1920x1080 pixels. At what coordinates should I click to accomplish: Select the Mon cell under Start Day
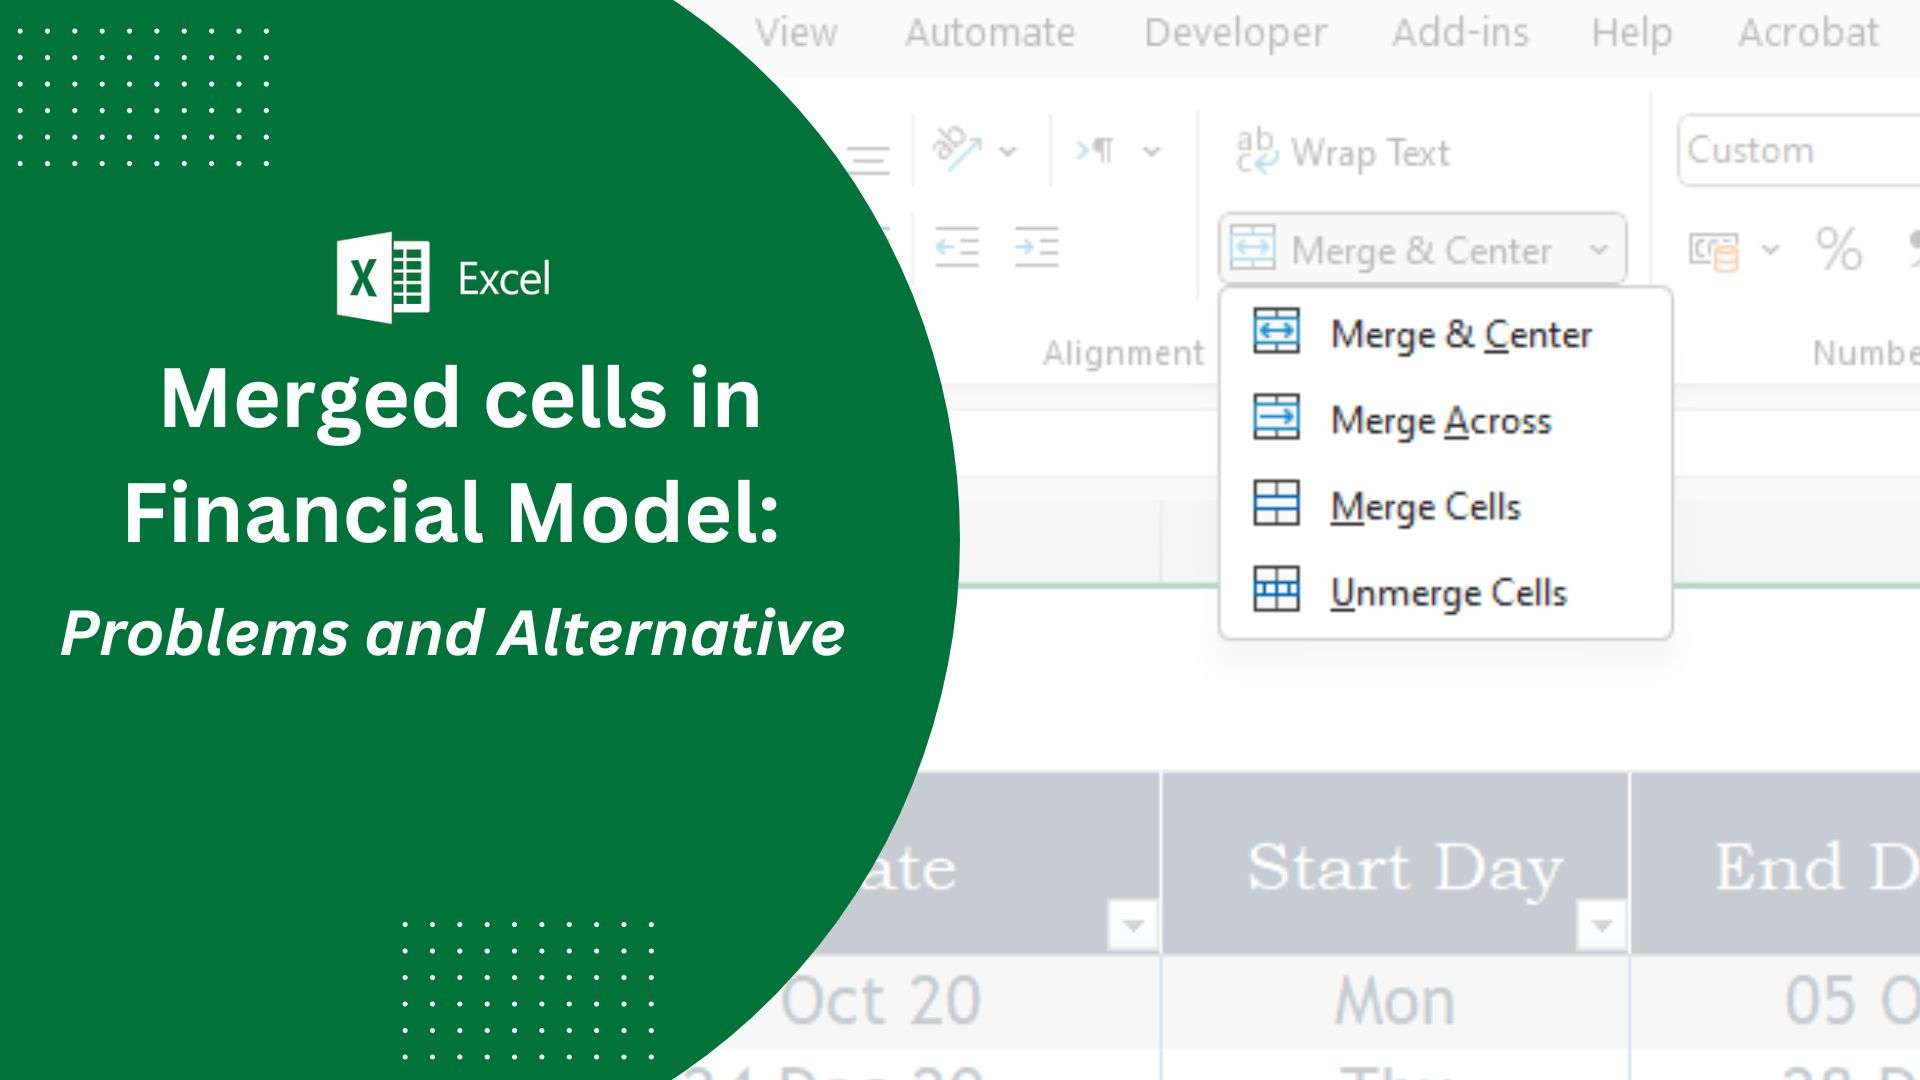(1394, 1001)
